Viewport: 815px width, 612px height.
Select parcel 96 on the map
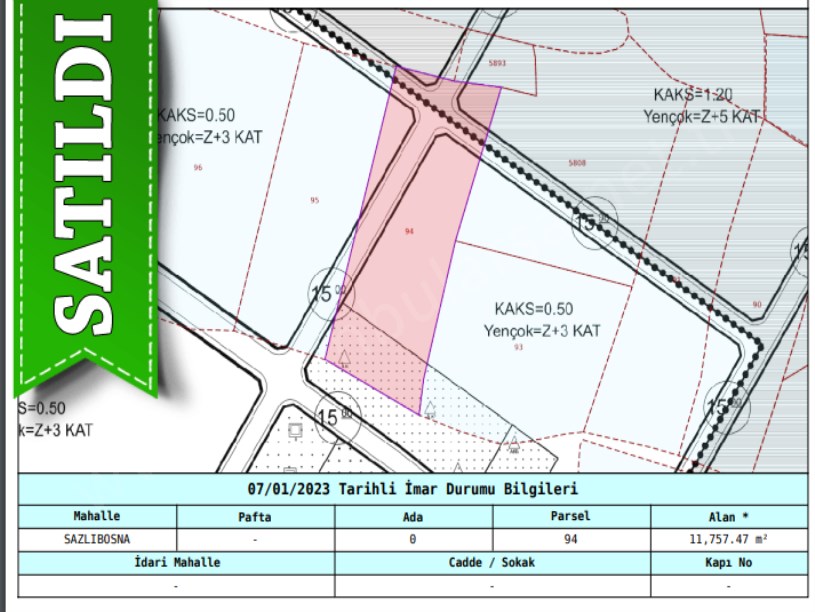[x=198, y=167]
